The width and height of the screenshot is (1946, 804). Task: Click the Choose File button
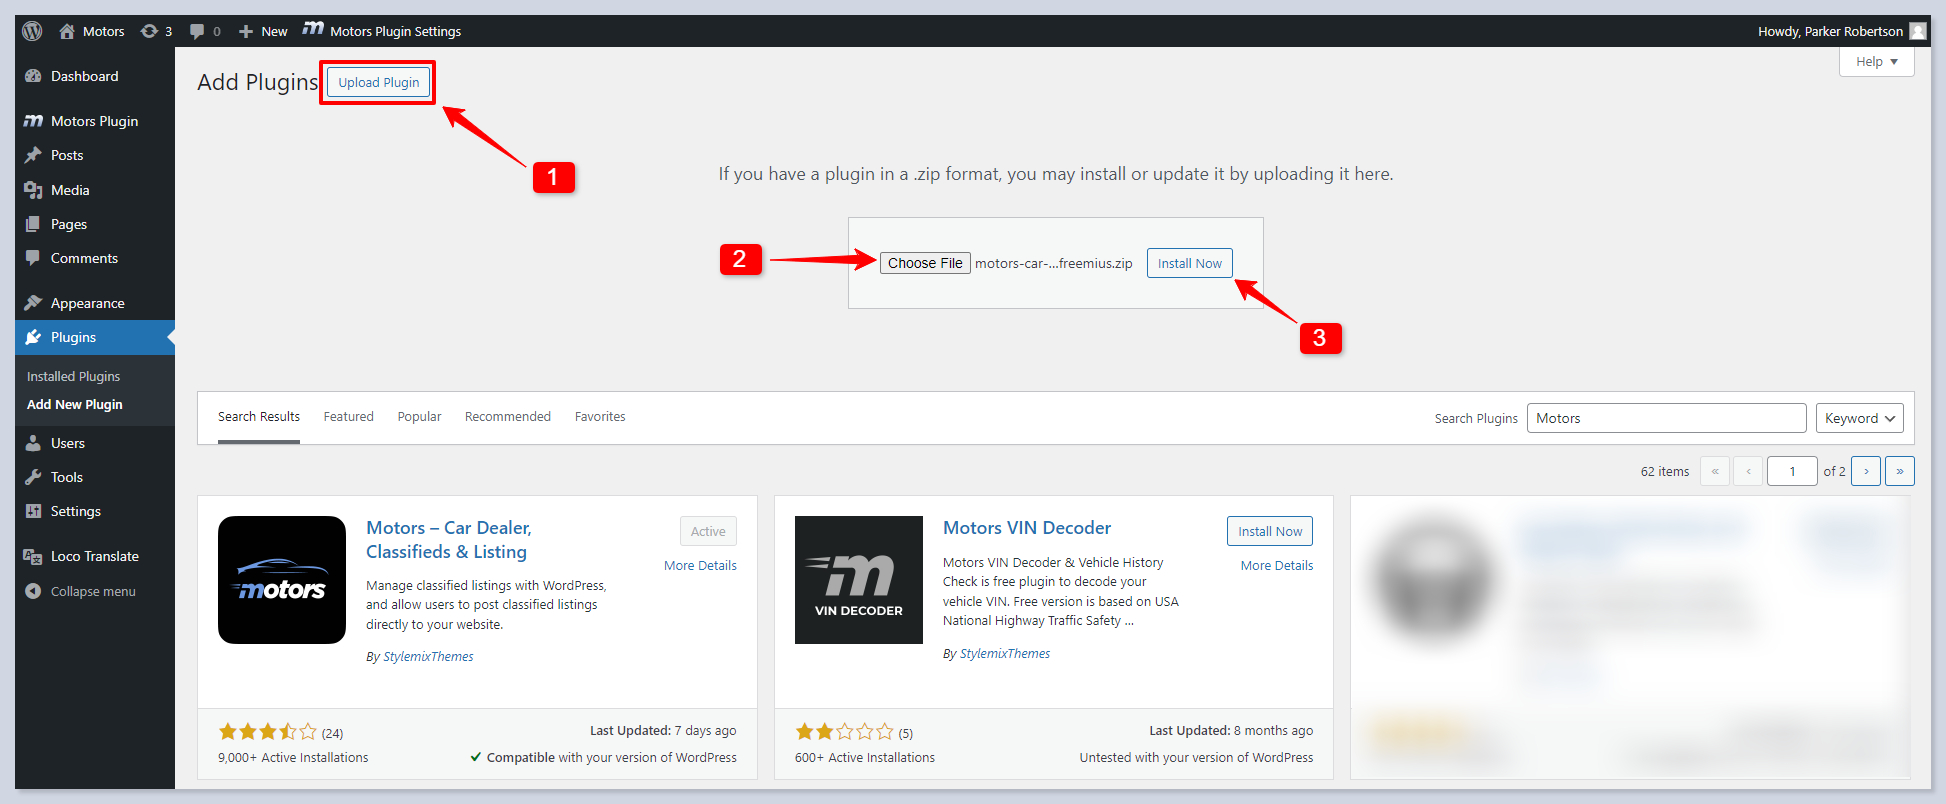pyautogui.click(x=925, y=263)
